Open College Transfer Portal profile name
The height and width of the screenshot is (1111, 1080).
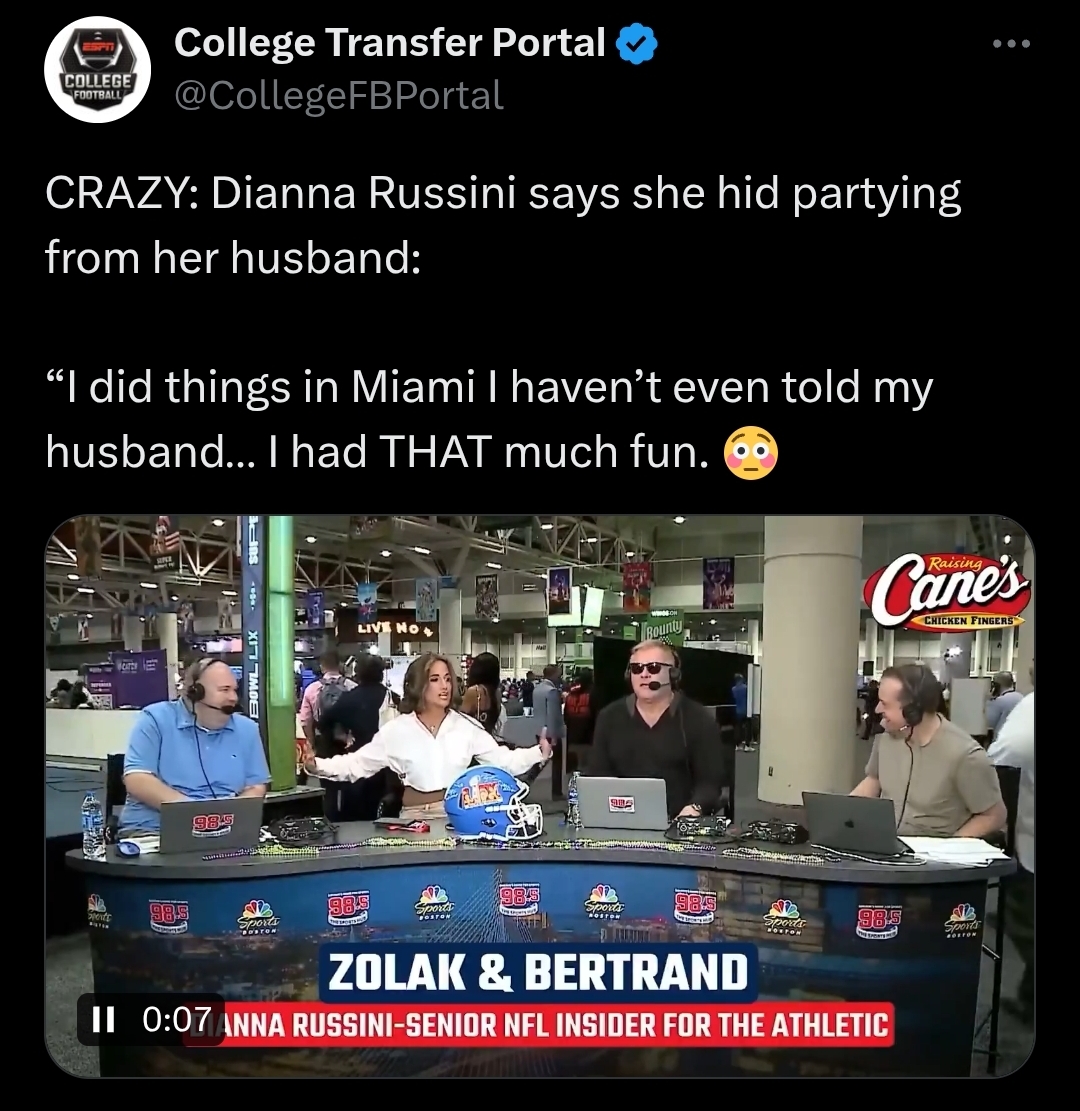390,43
